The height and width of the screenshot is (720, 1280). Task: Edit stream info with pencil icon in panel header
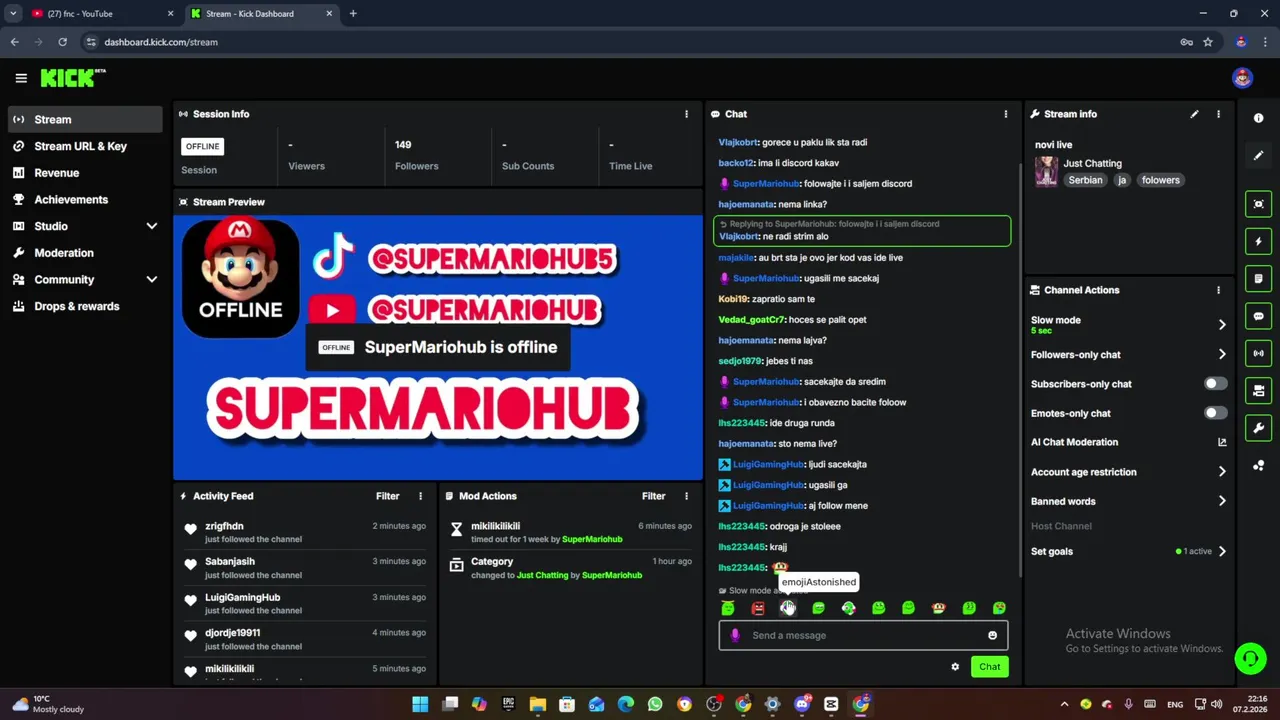tap(1194, 114)
